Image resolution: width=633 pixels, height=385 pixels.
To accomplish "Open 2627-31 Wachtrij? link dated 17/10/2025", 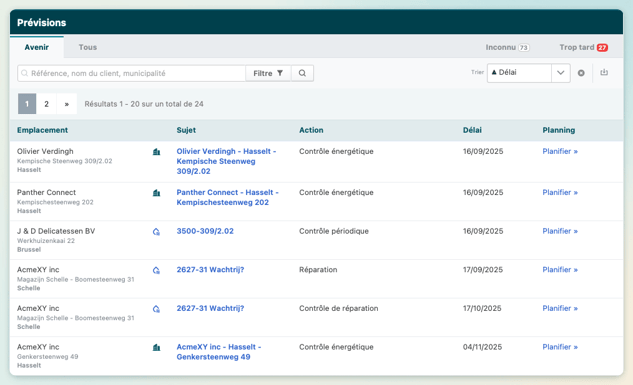I will (210, 308).
